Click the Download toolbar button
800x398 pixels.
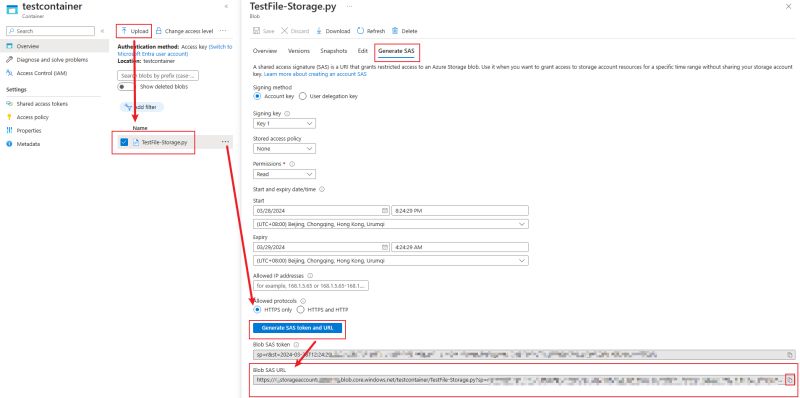[x=333, y=31]
